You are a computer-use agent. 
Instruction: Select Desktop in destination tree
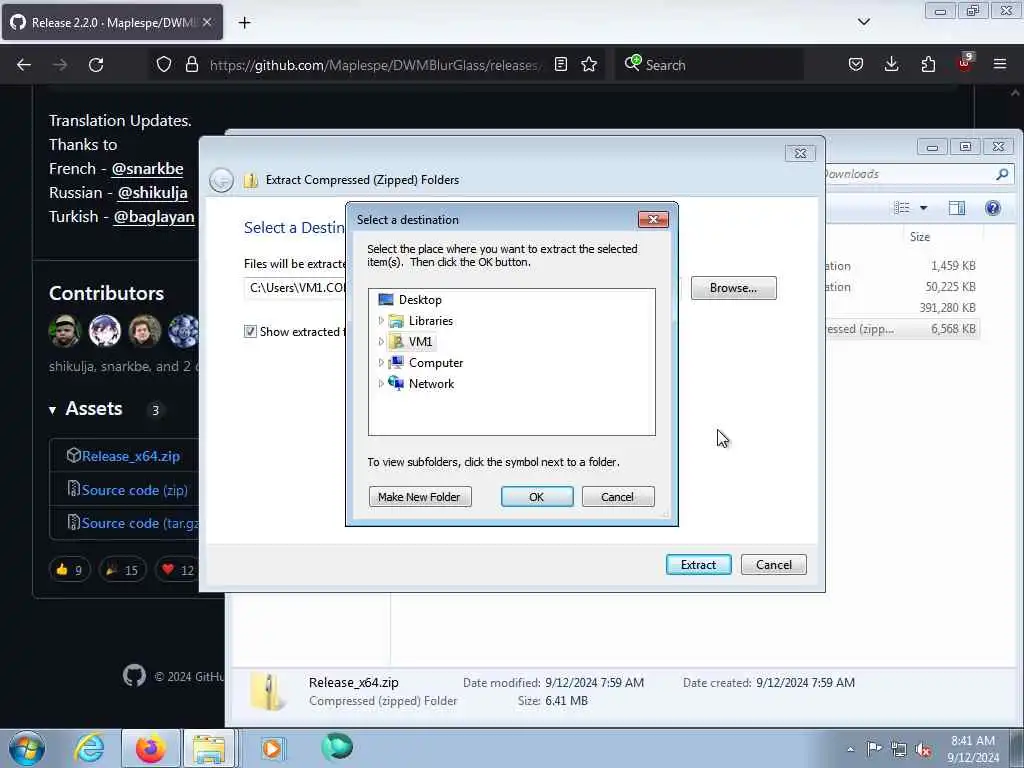[420, 300]
